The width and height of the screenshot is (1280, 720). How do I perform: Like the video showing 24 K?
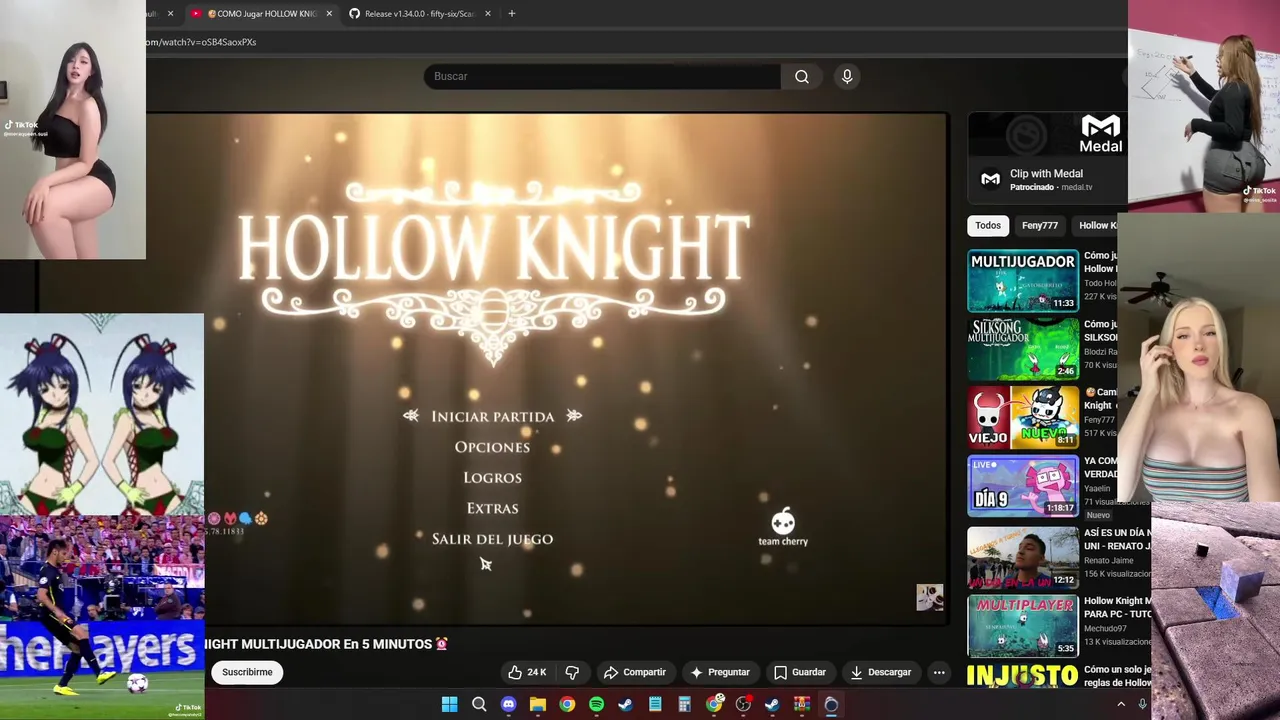527,672
